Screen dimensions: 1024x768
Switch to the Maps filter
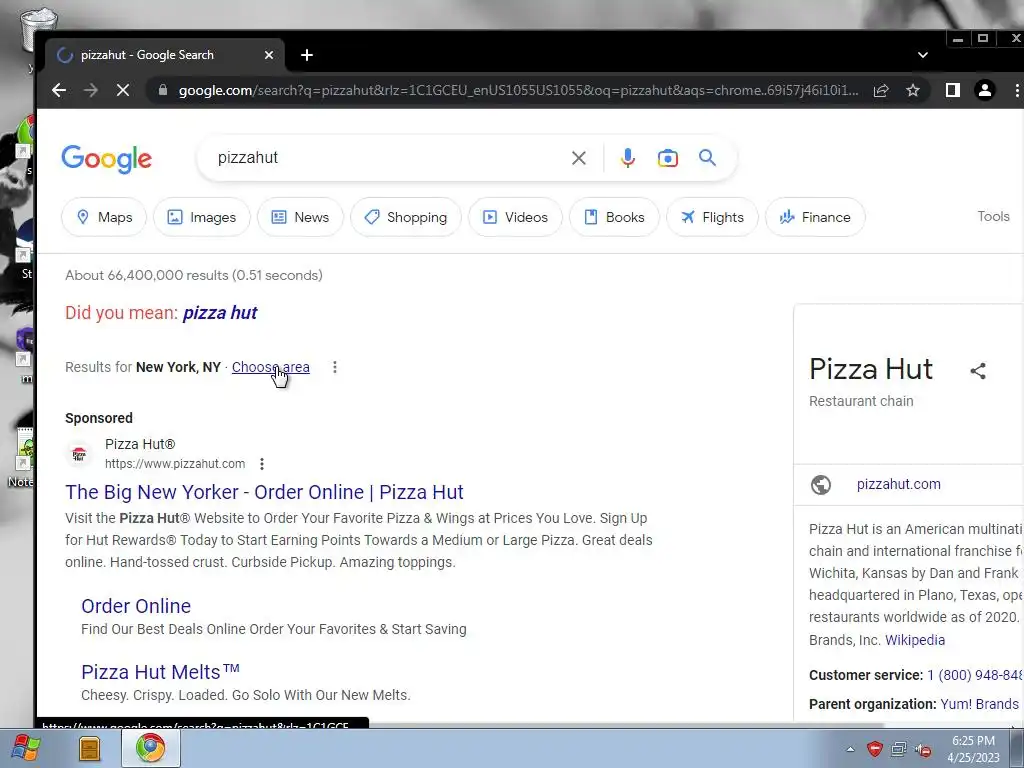click(x=104, y=217)
